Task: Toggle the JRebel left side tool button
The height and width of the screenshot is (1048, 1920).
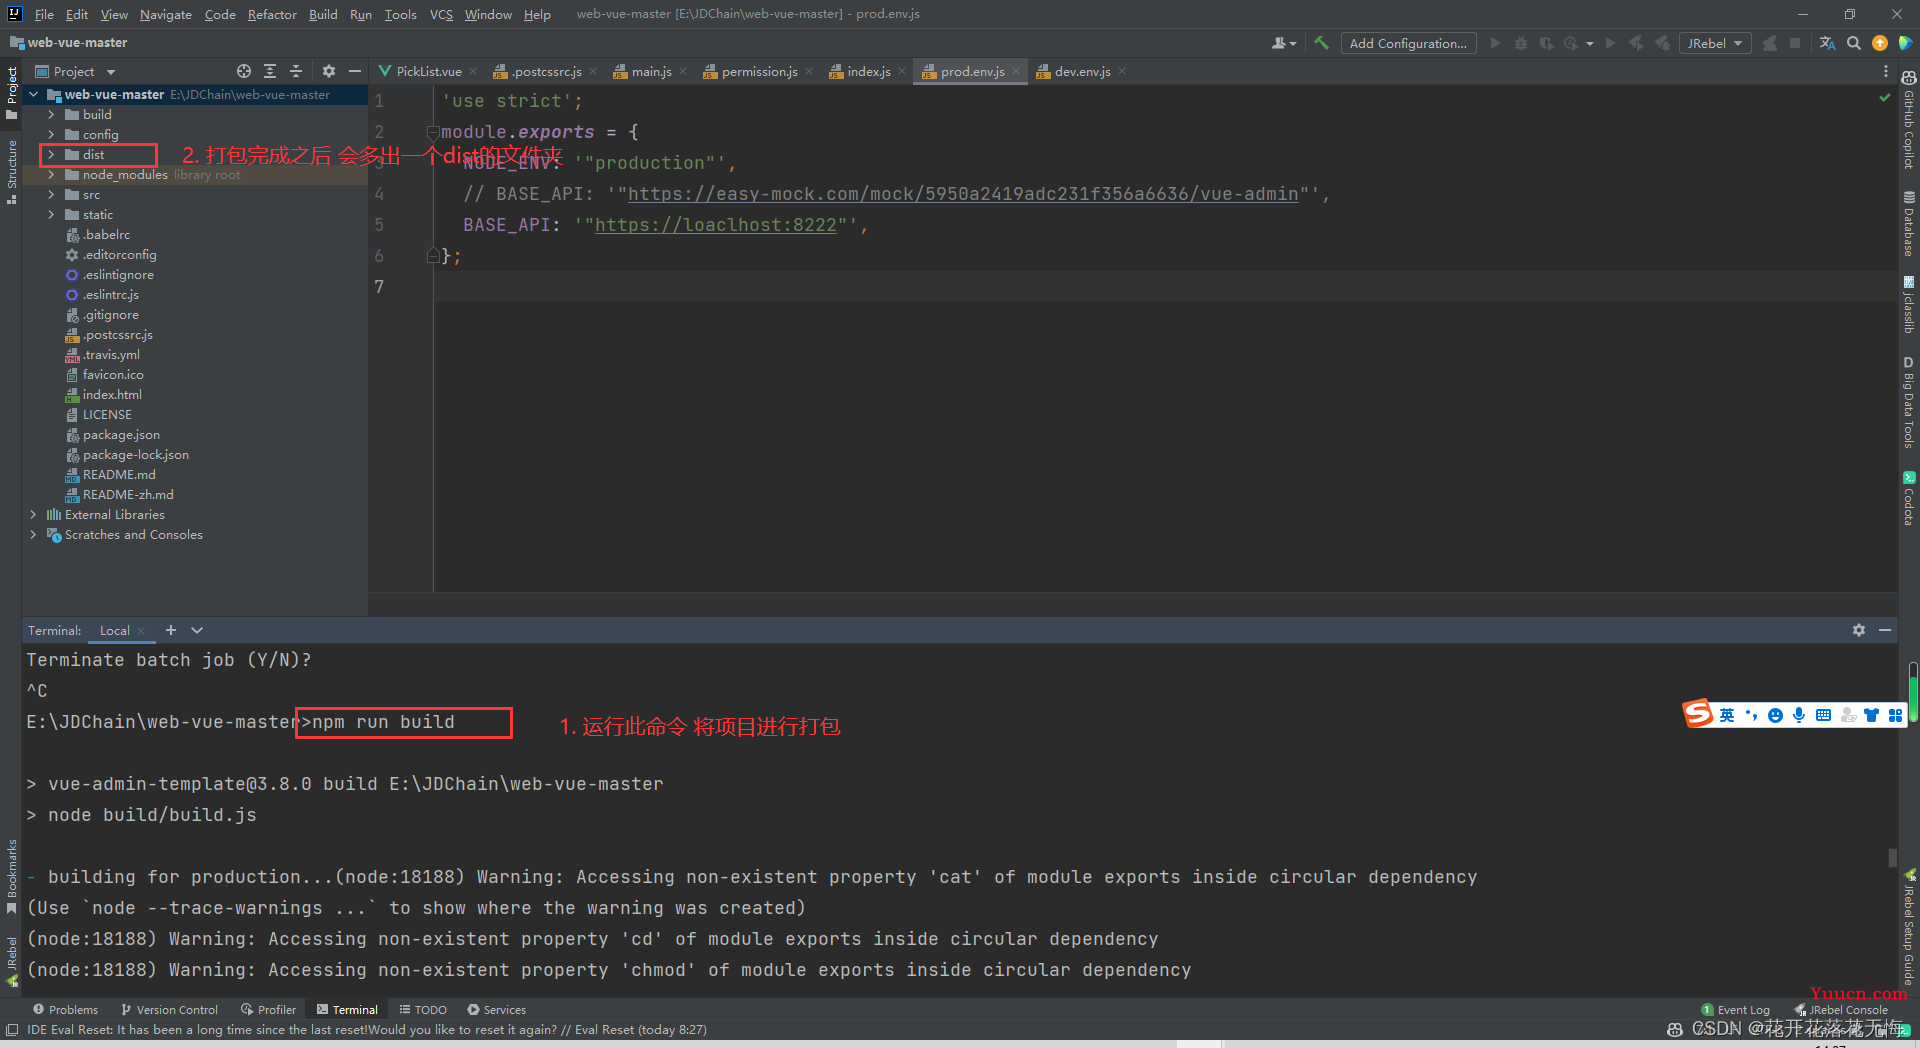Action: pos(11,962)
